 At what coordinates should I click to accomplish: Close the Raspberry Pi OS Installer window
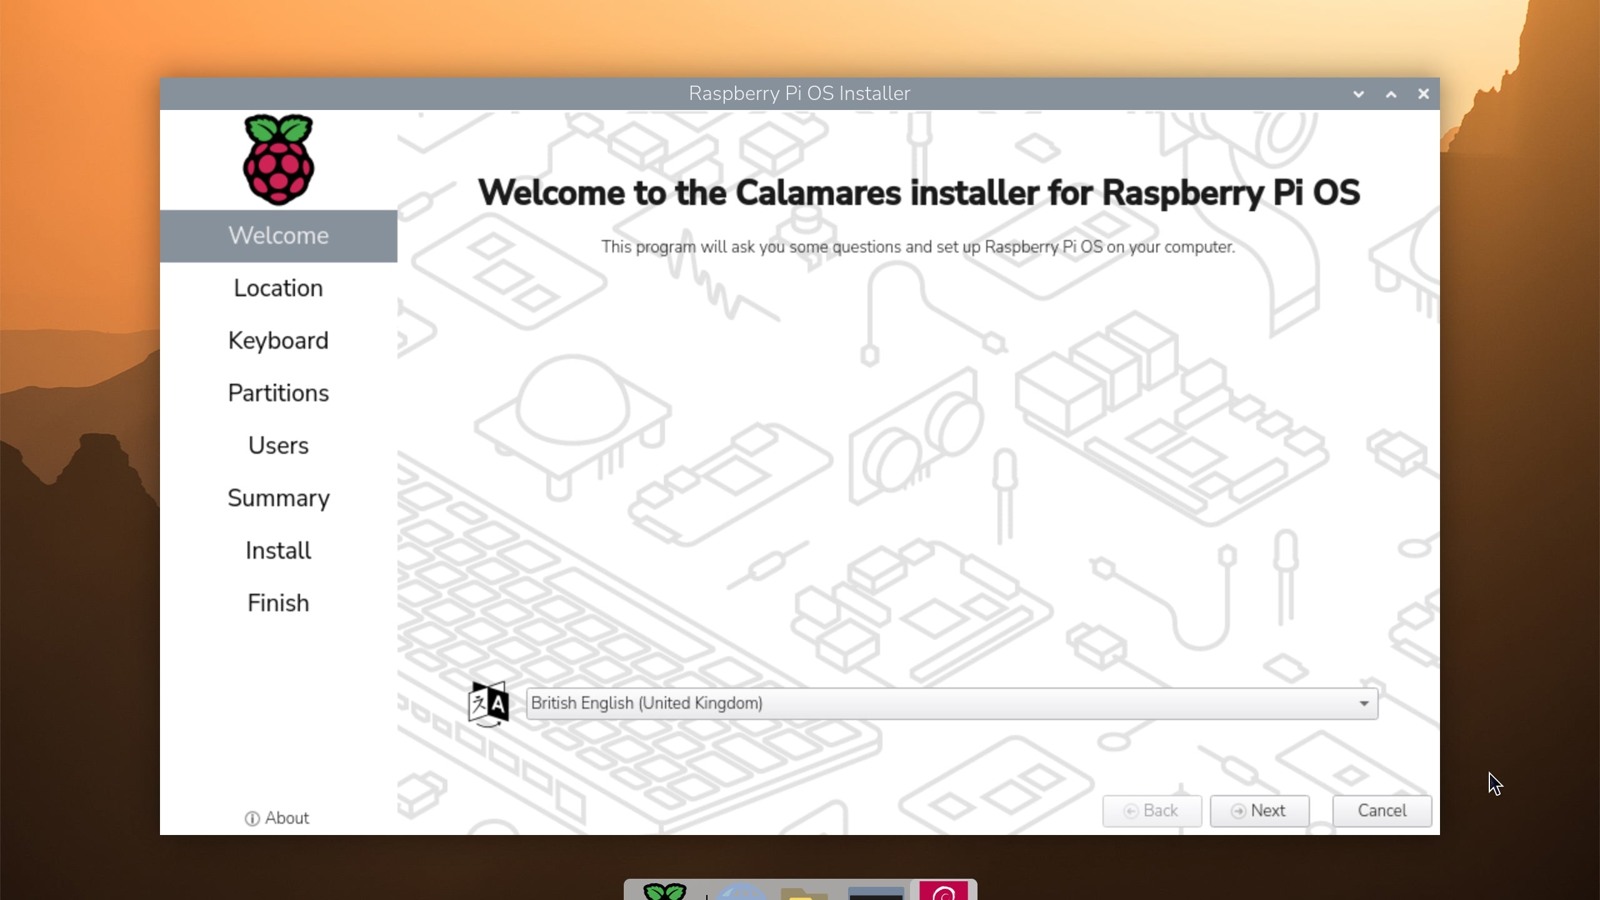coord(1423,94)
